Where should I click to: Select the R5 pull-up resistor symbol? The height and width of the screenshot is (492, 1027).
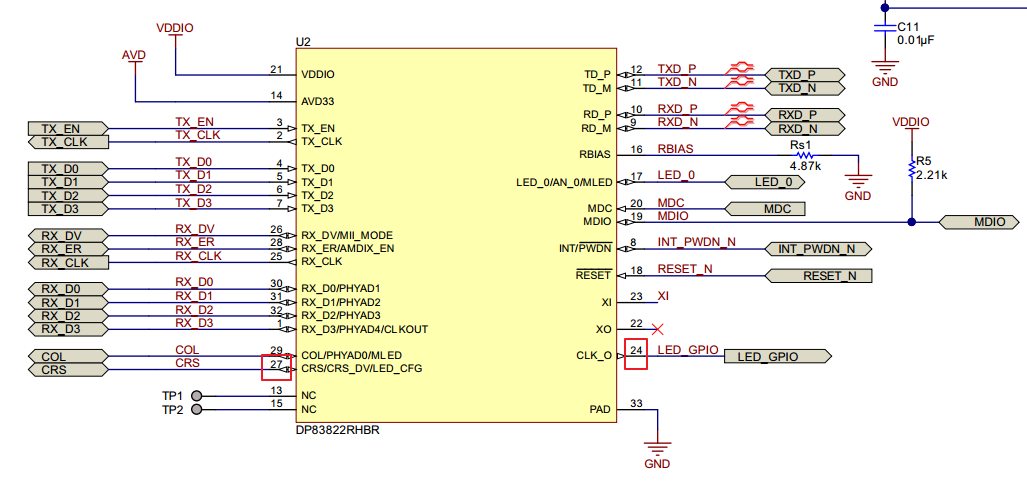[910, 168]
